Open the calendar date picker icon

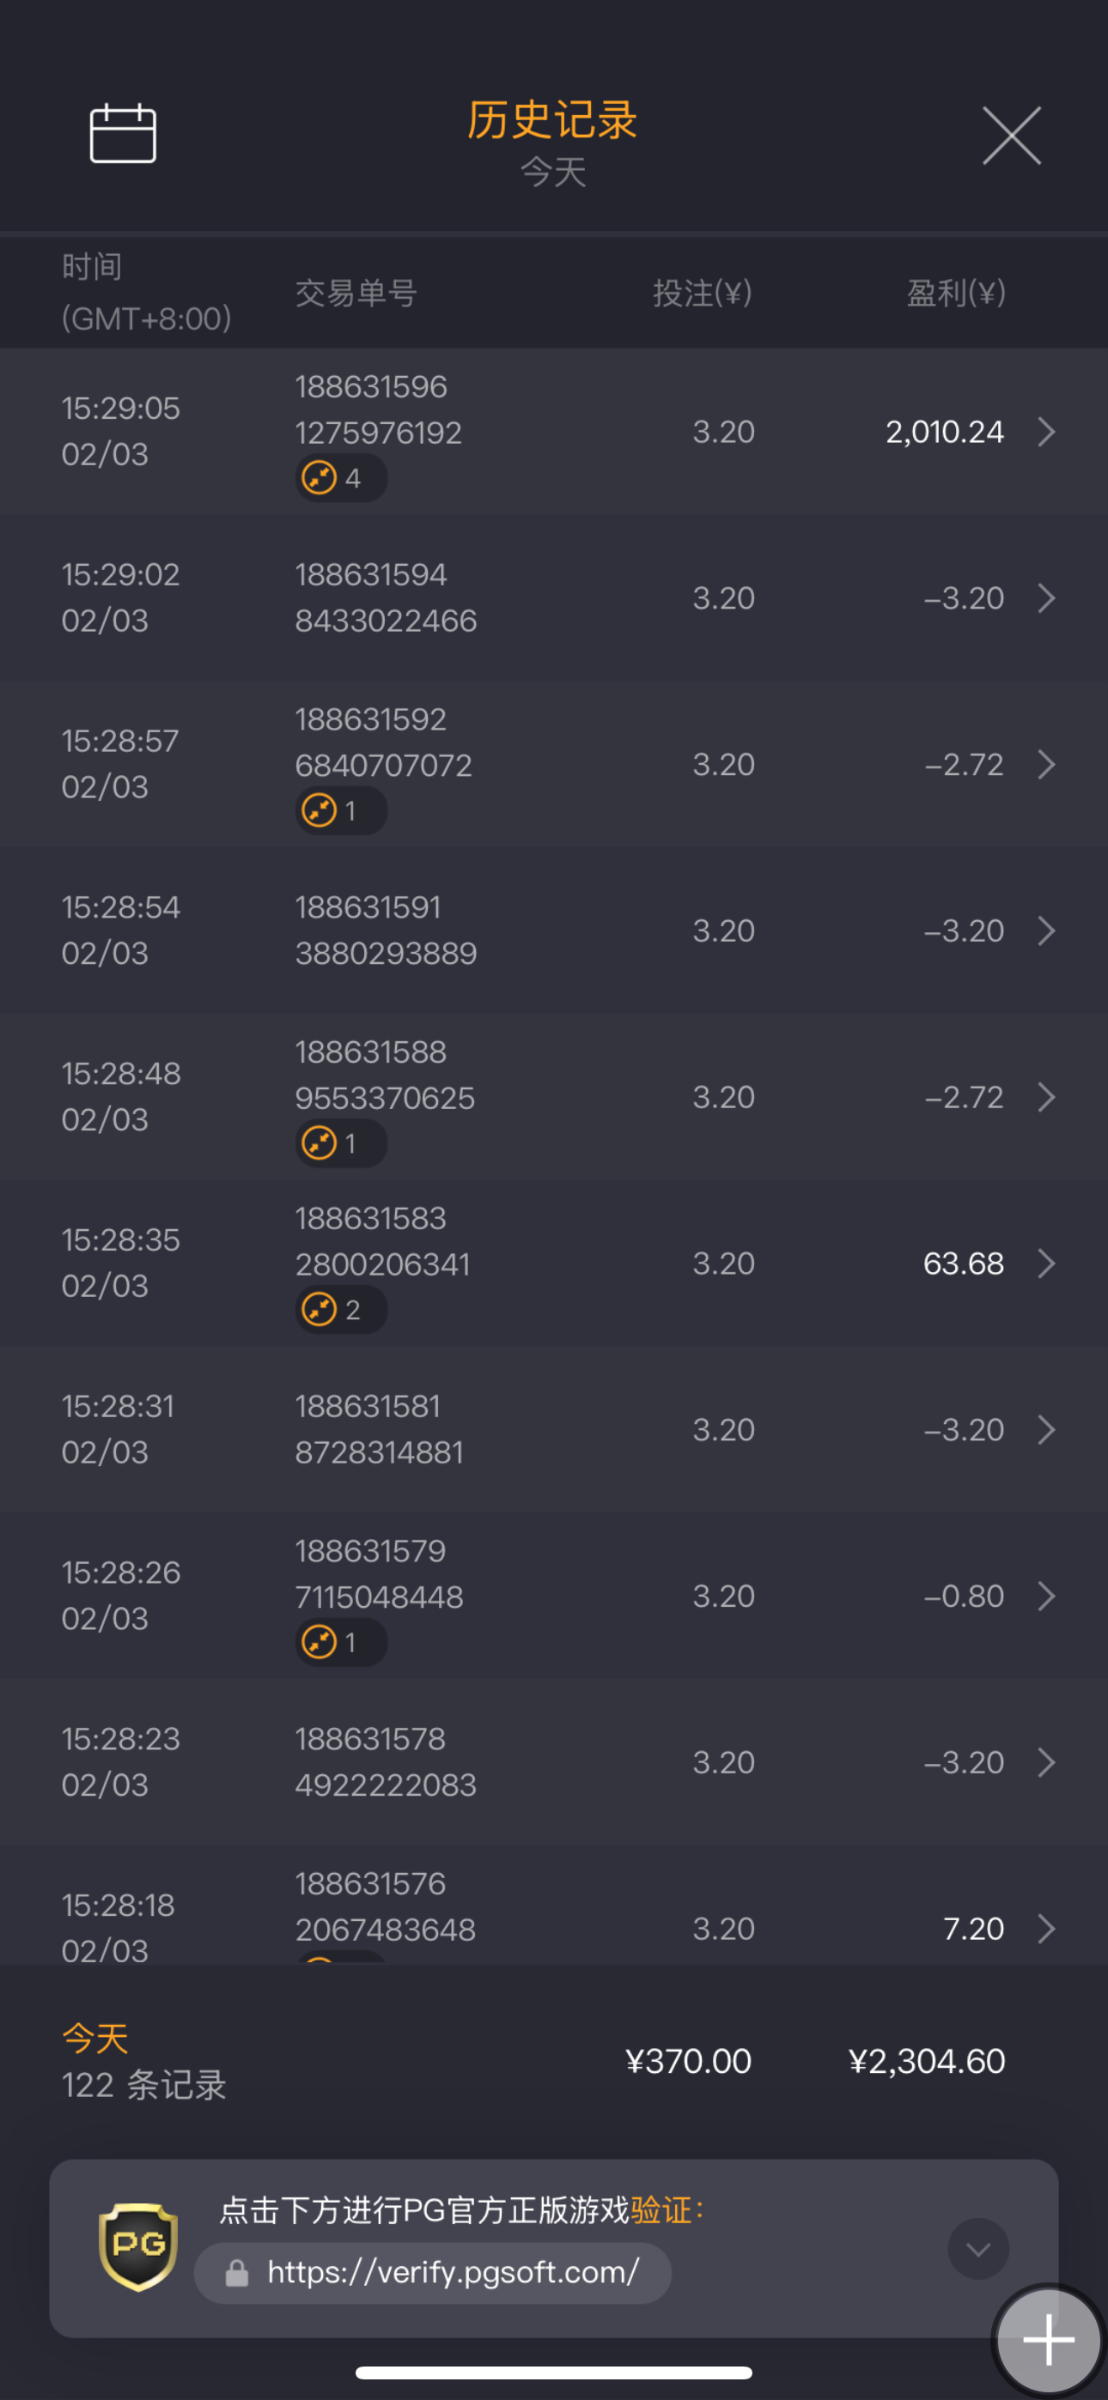coord(123,134)
